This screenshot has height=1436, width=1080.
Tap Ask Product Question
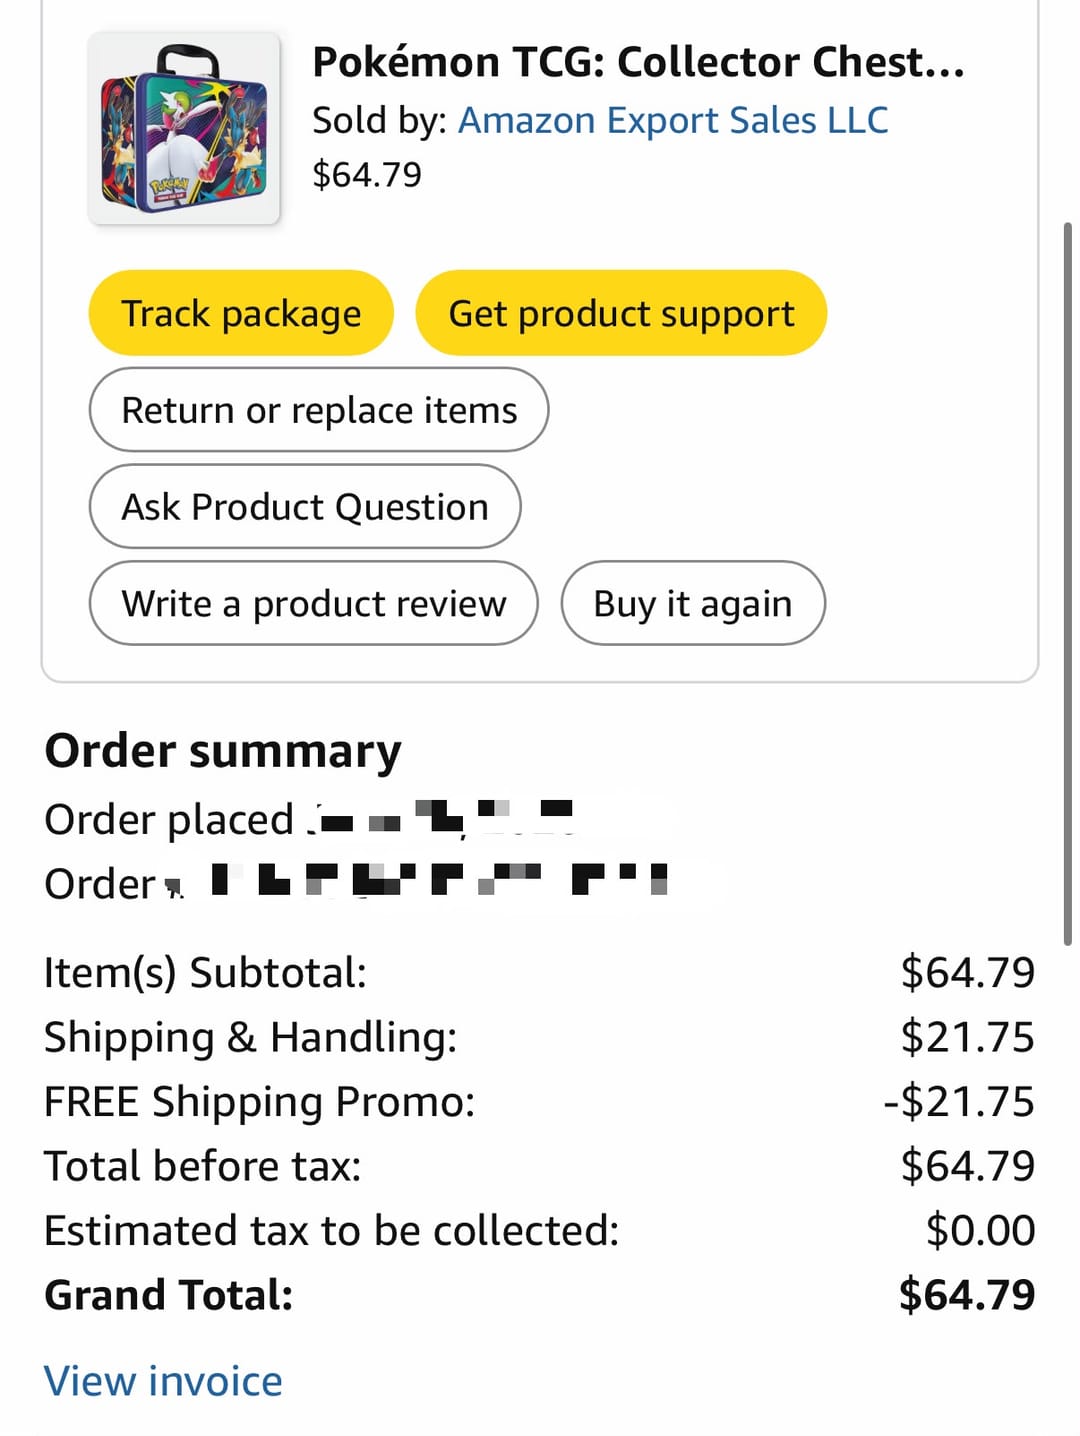coord(305,506)
